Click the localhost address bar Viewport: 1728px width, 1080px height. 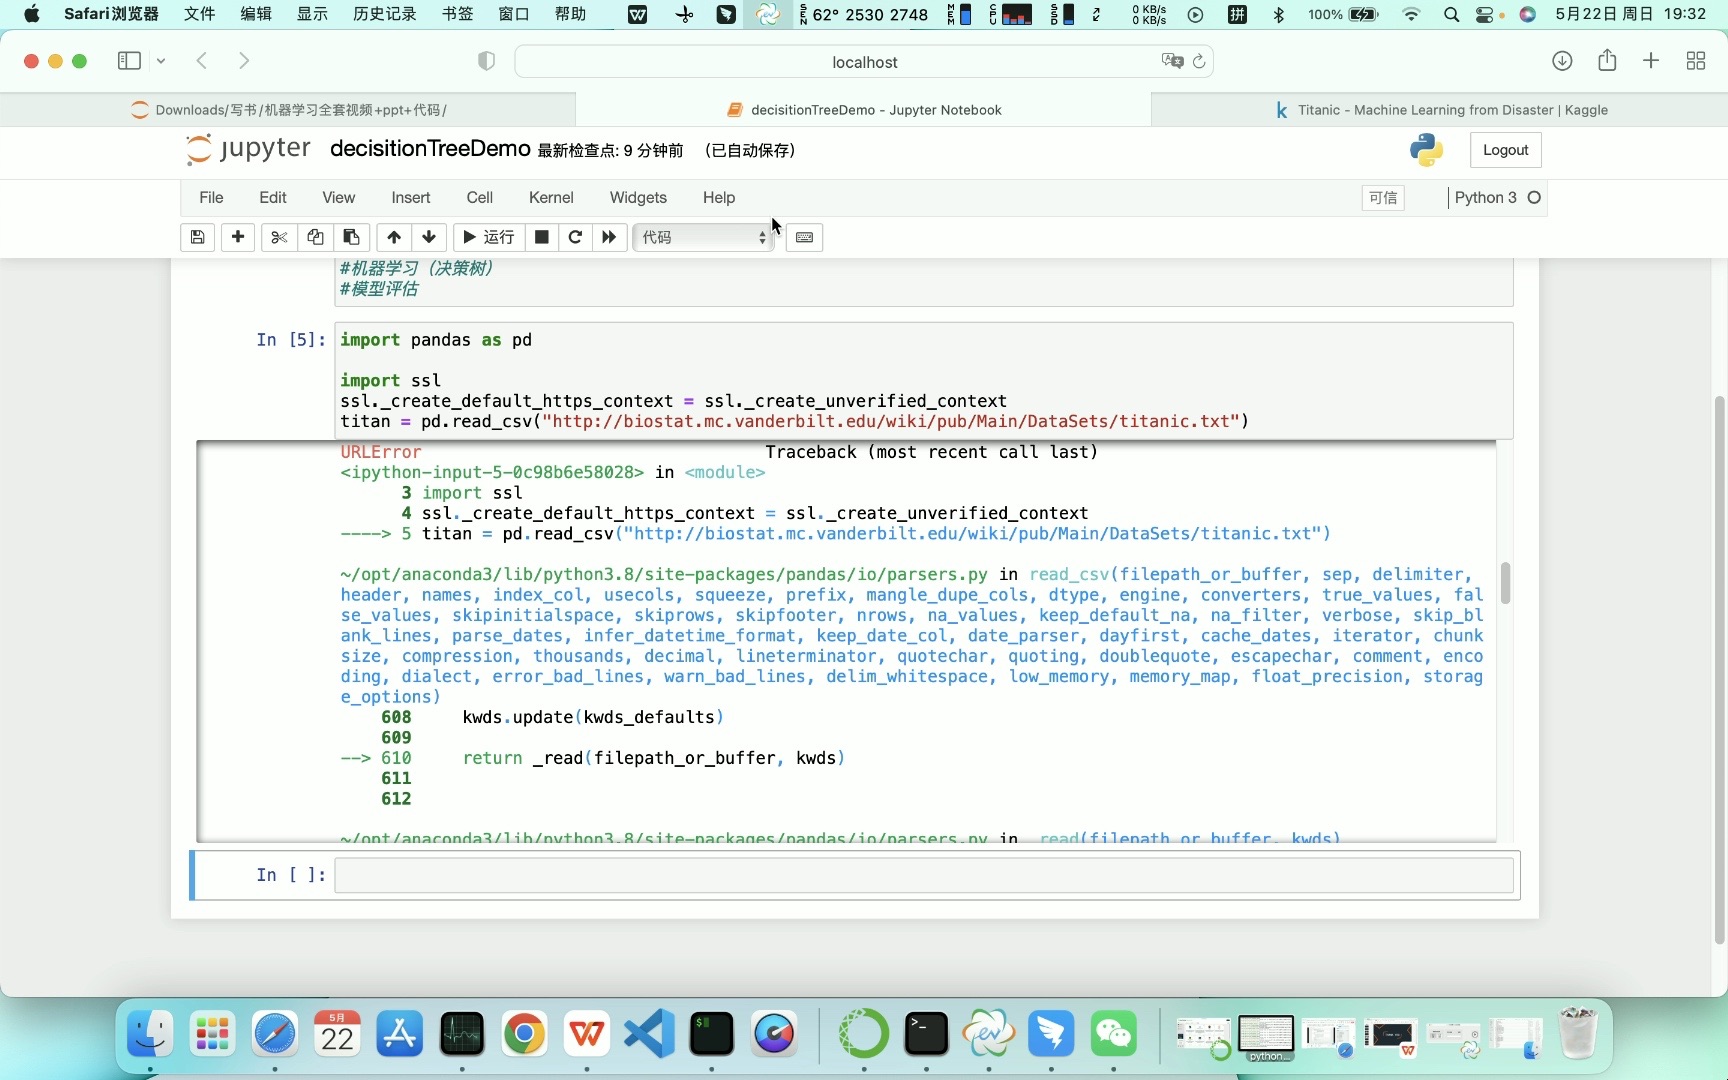tap(864, 62)
